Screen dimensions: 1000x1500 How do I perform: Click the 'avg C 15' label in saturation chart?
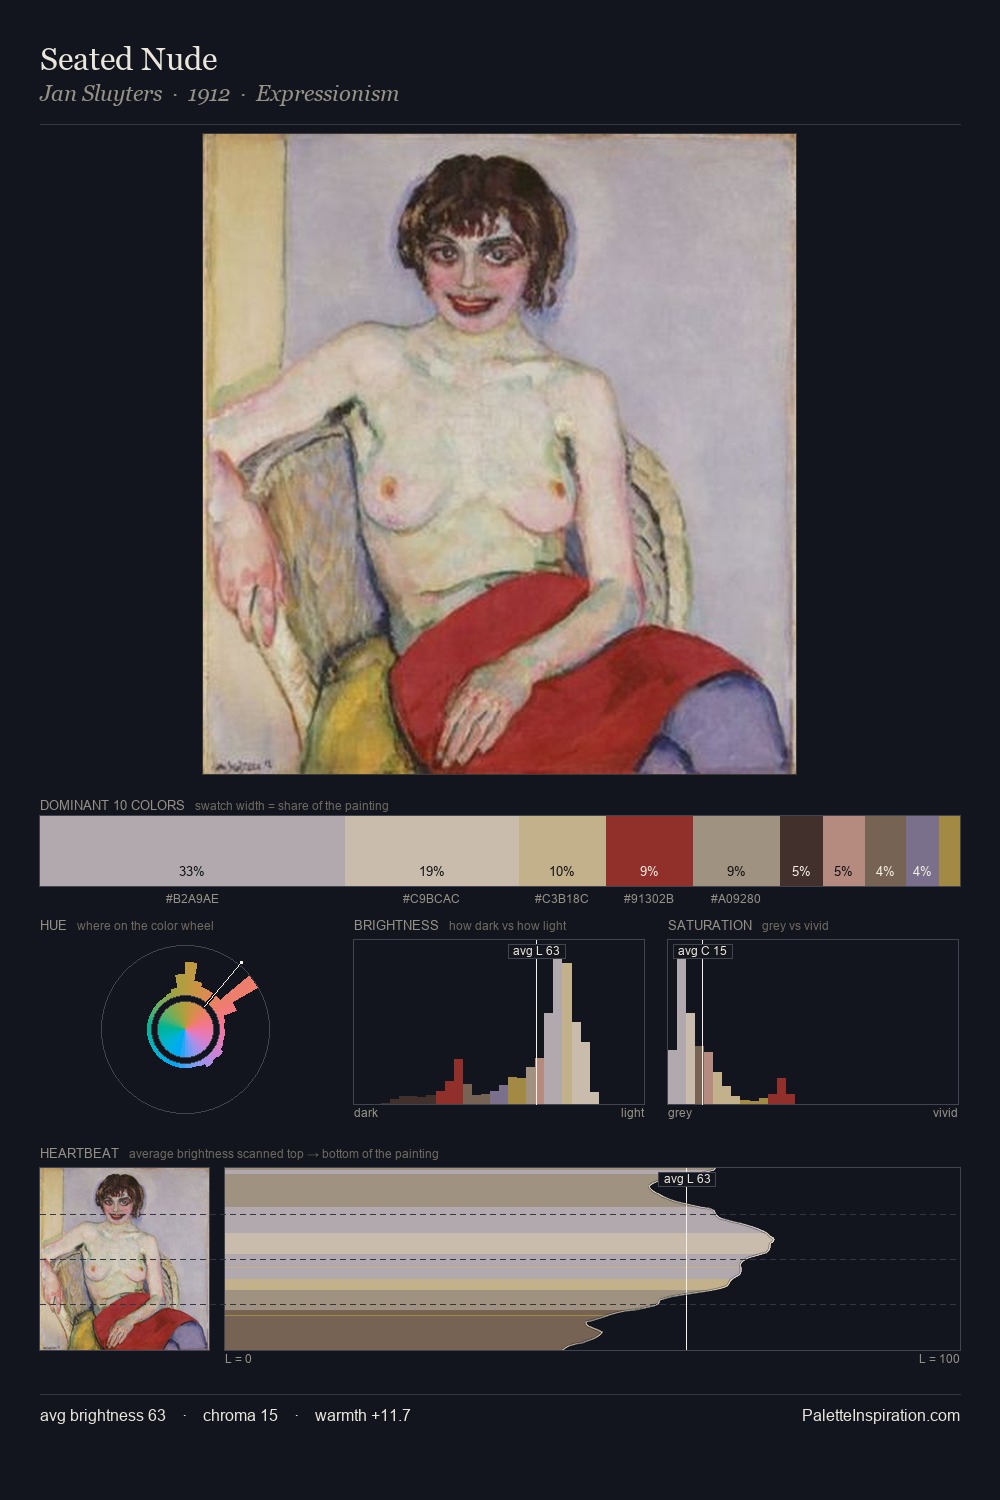(702, 951)
